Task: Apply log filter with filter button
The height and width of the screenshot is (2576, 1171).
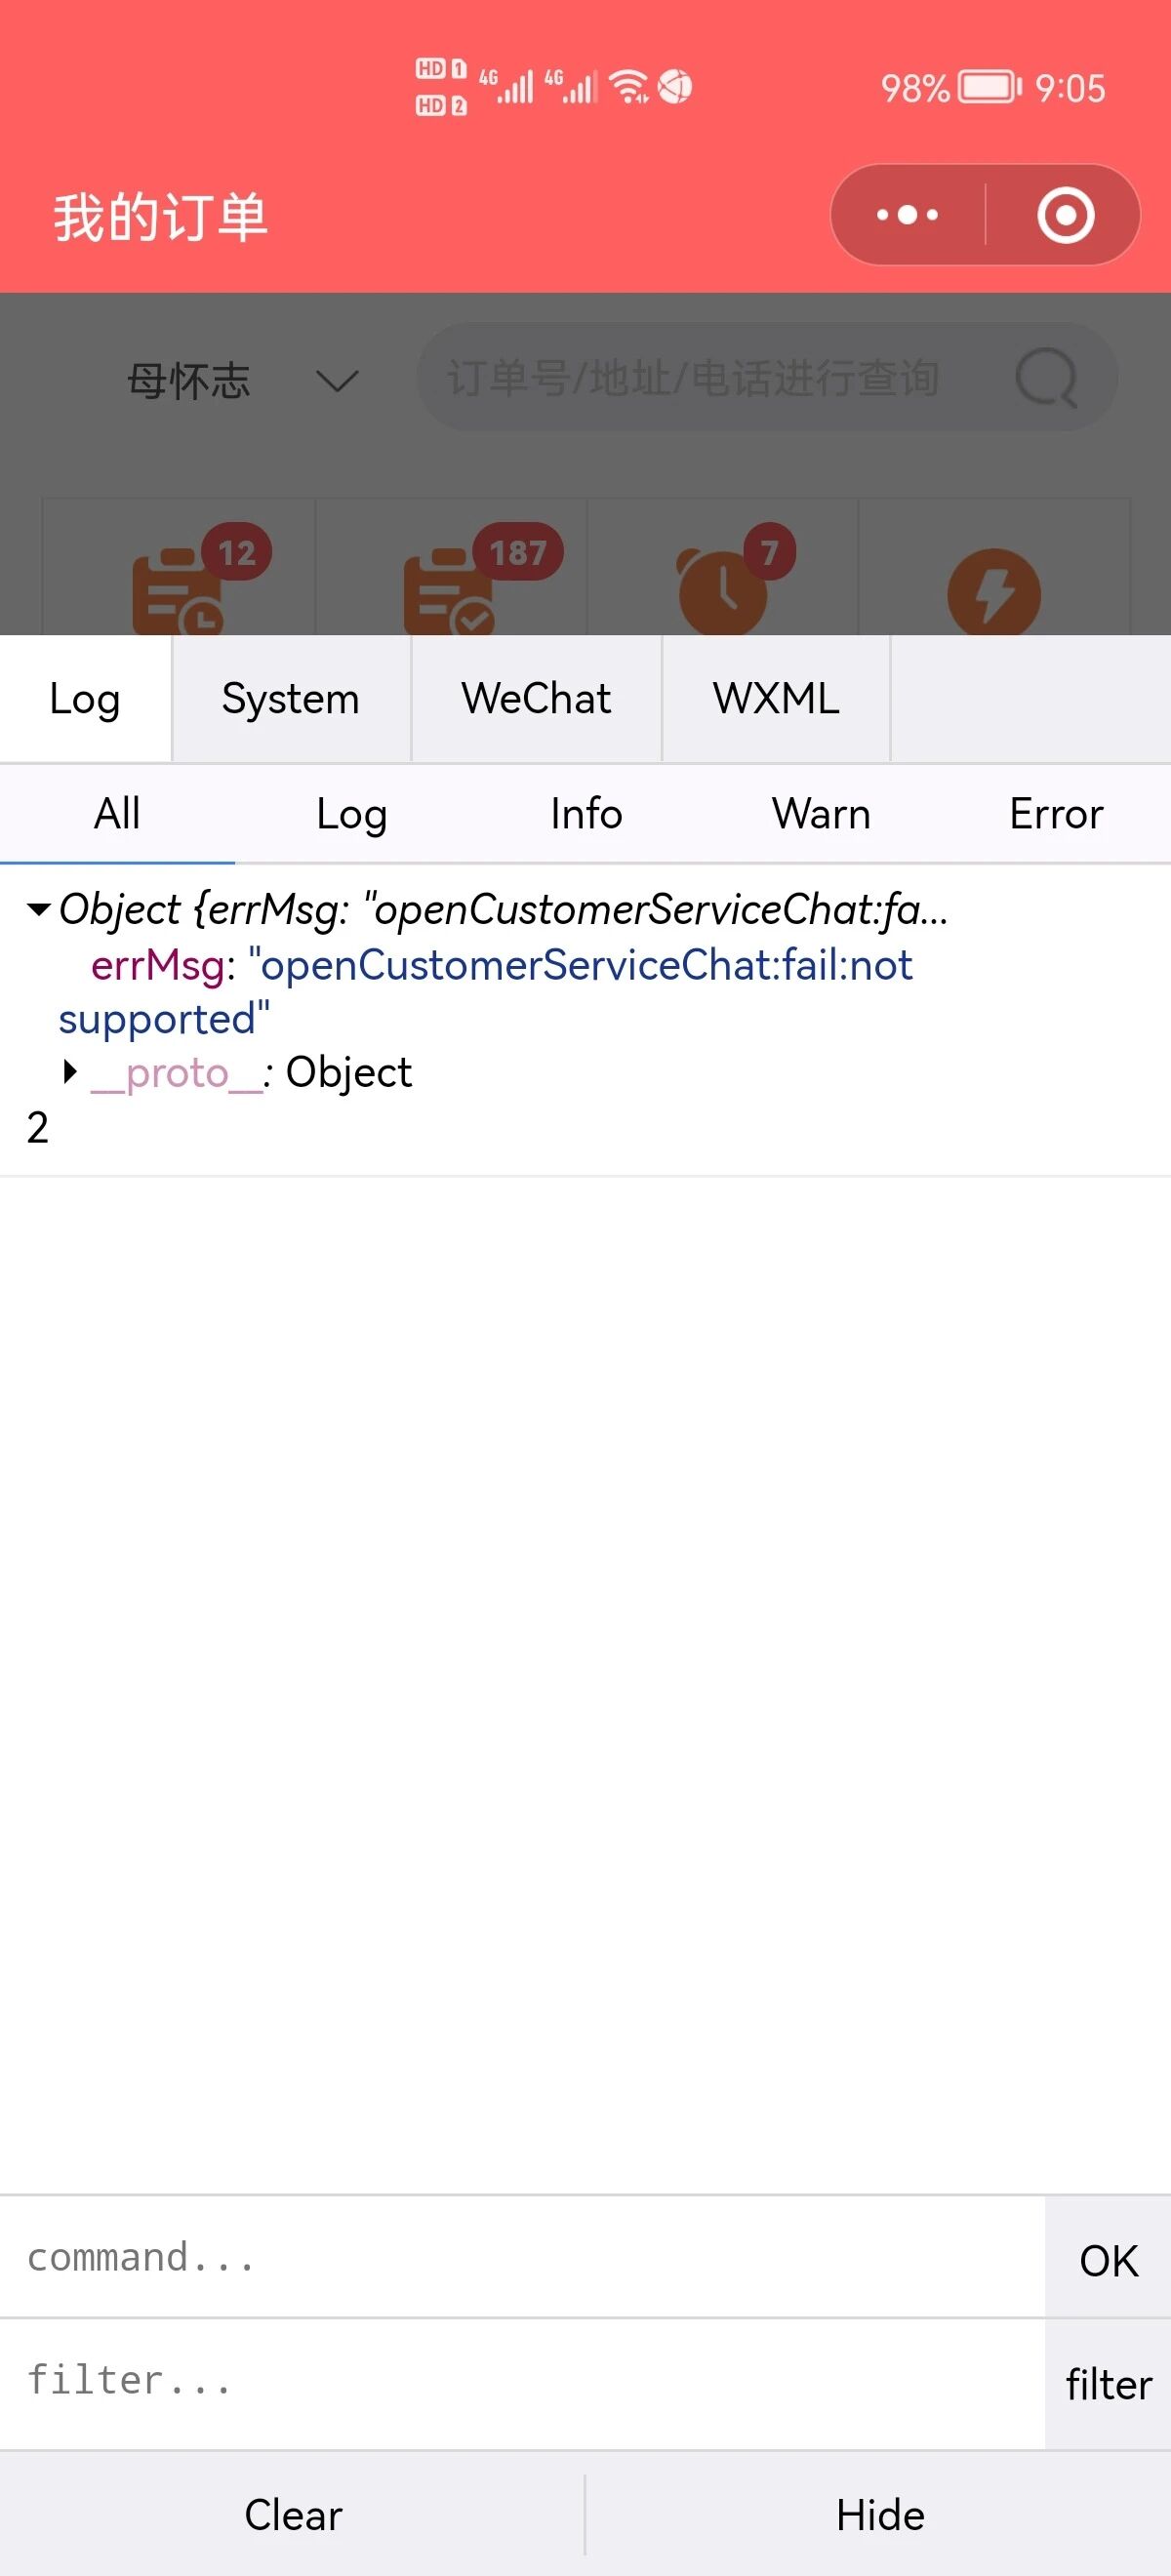Action: point(1108,2385)
